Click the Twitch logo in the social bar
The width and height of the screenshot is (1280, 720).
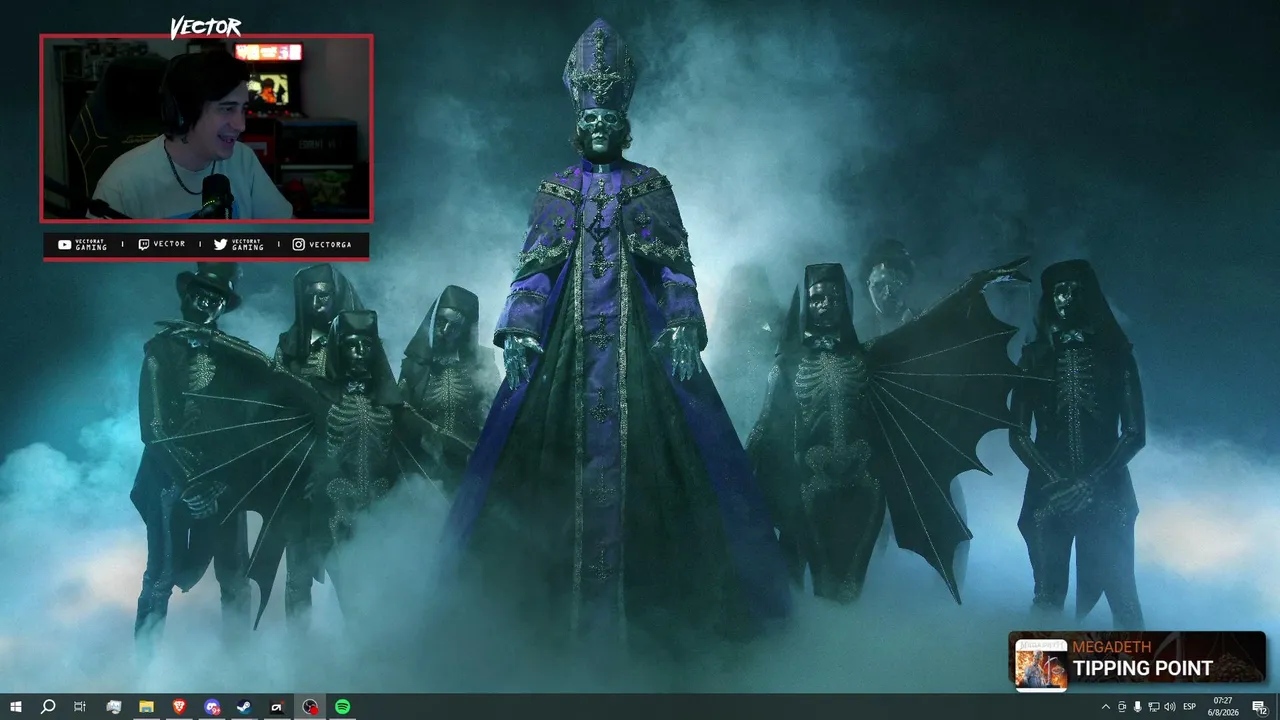143,244
